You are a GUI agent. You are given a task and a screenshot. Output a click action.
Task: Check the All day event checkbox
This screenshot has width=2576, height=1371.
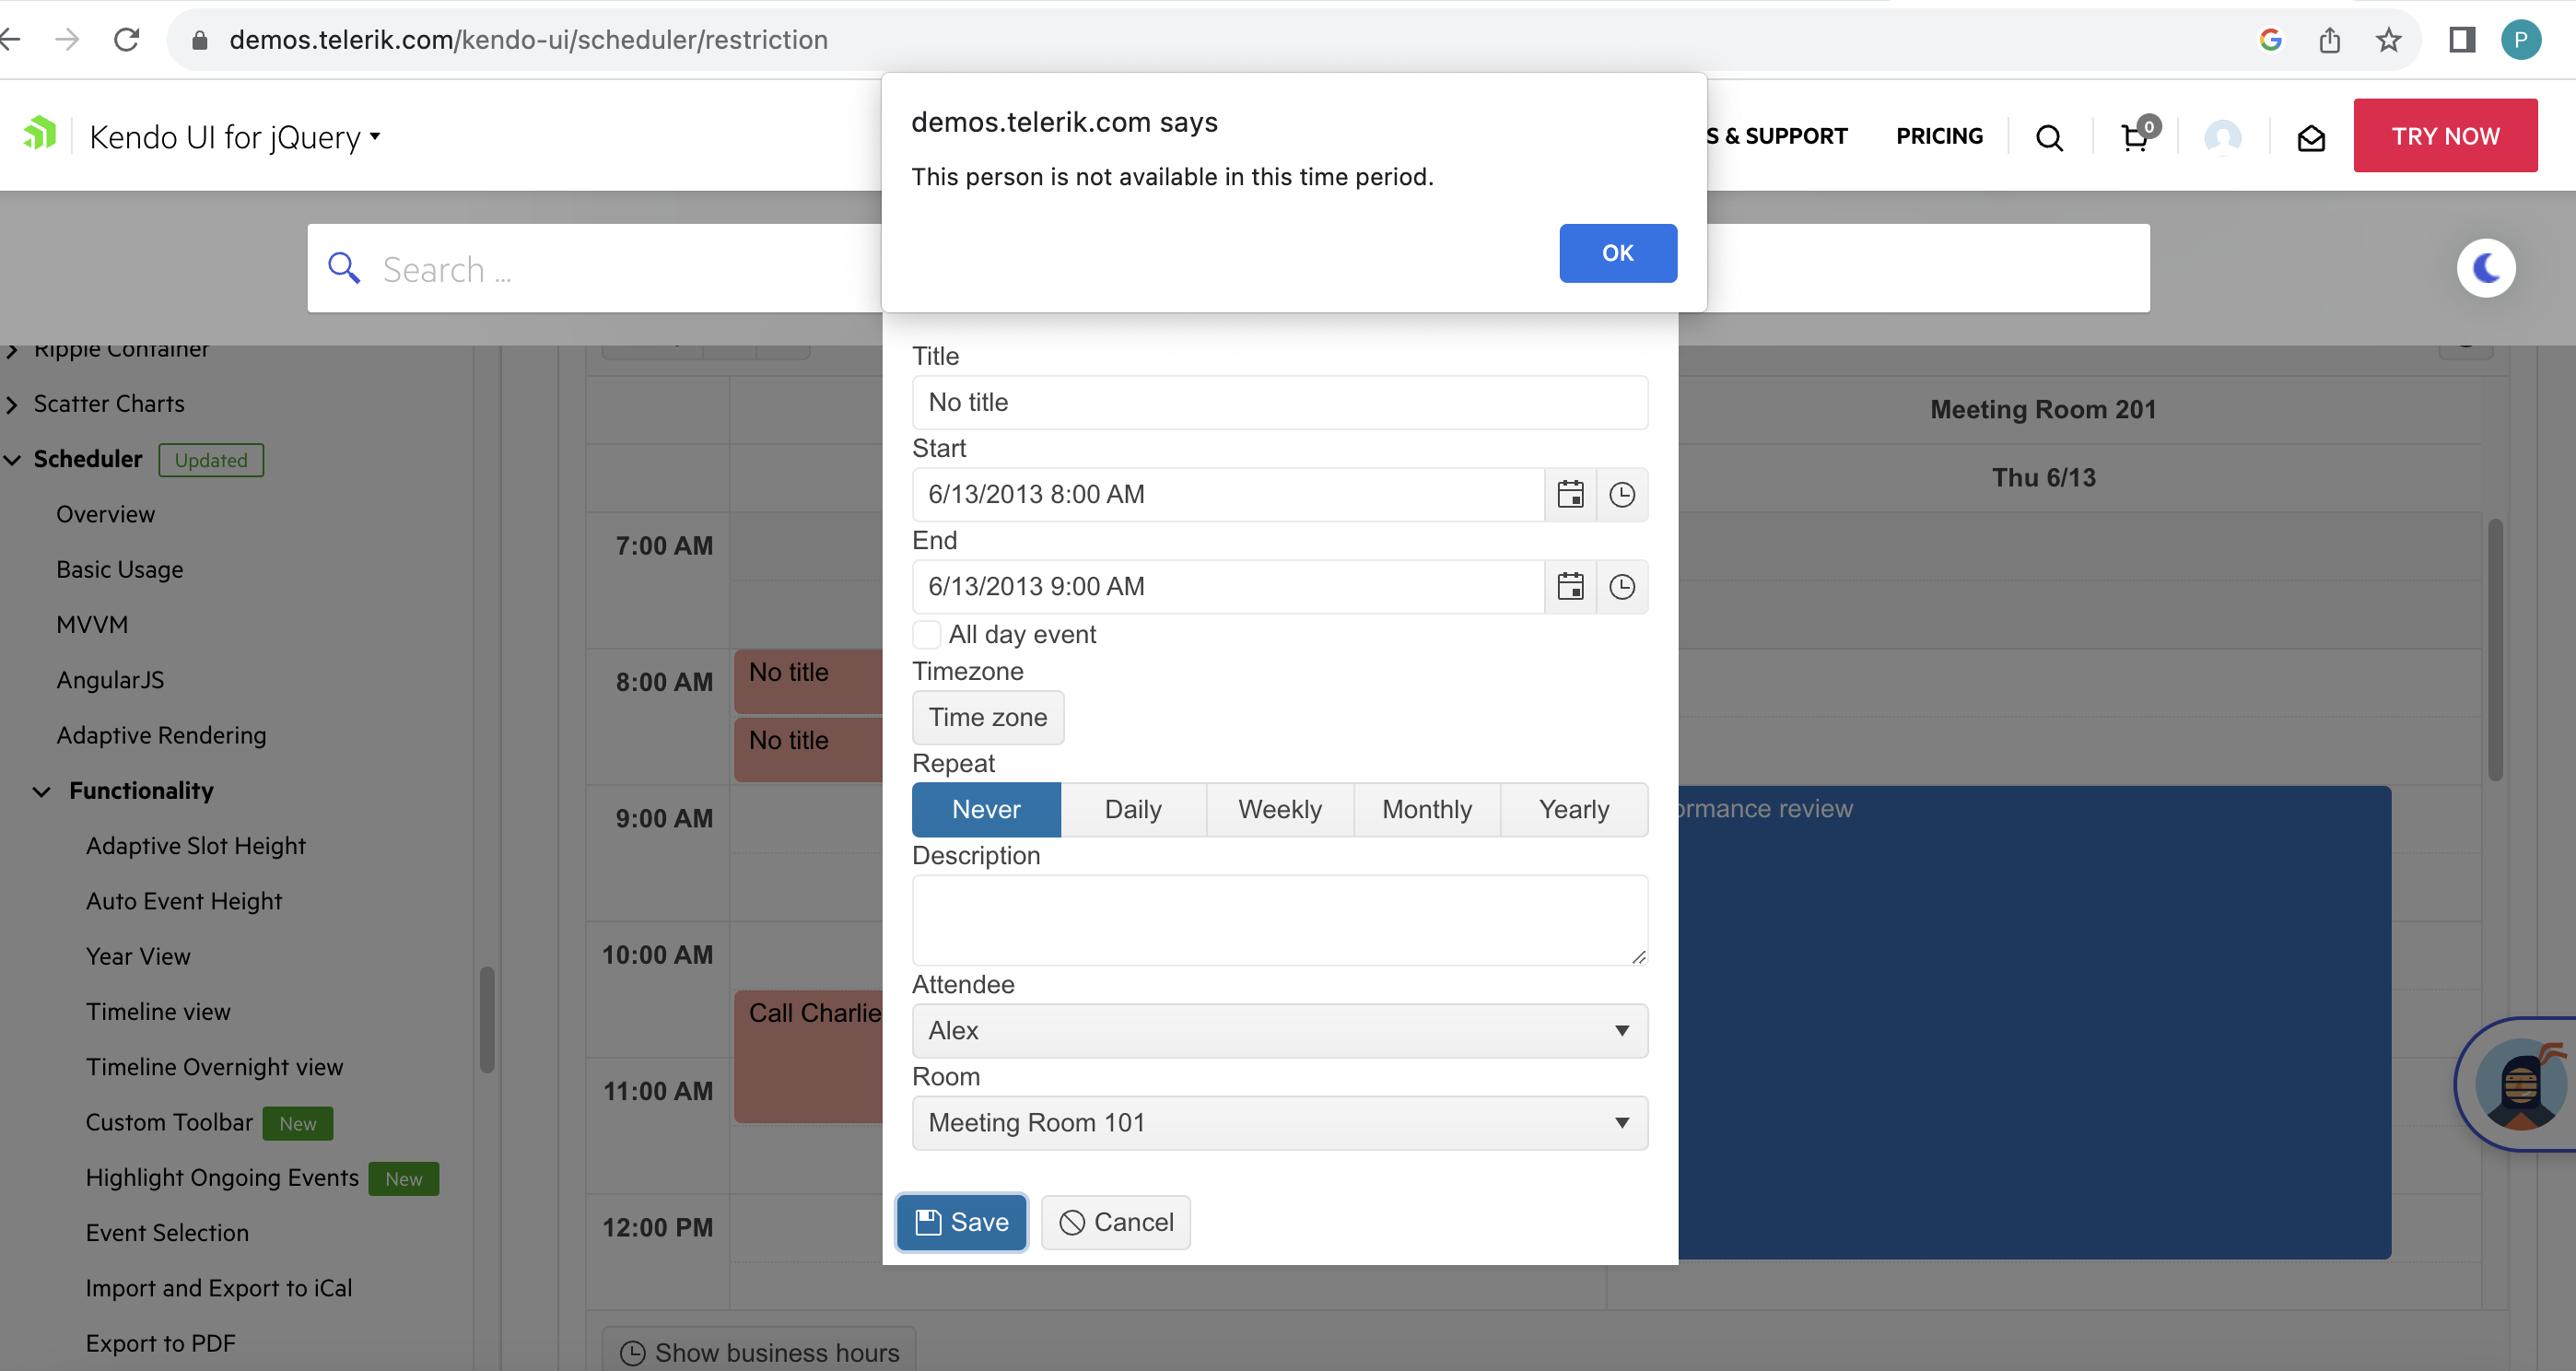(x=927, y=634)
